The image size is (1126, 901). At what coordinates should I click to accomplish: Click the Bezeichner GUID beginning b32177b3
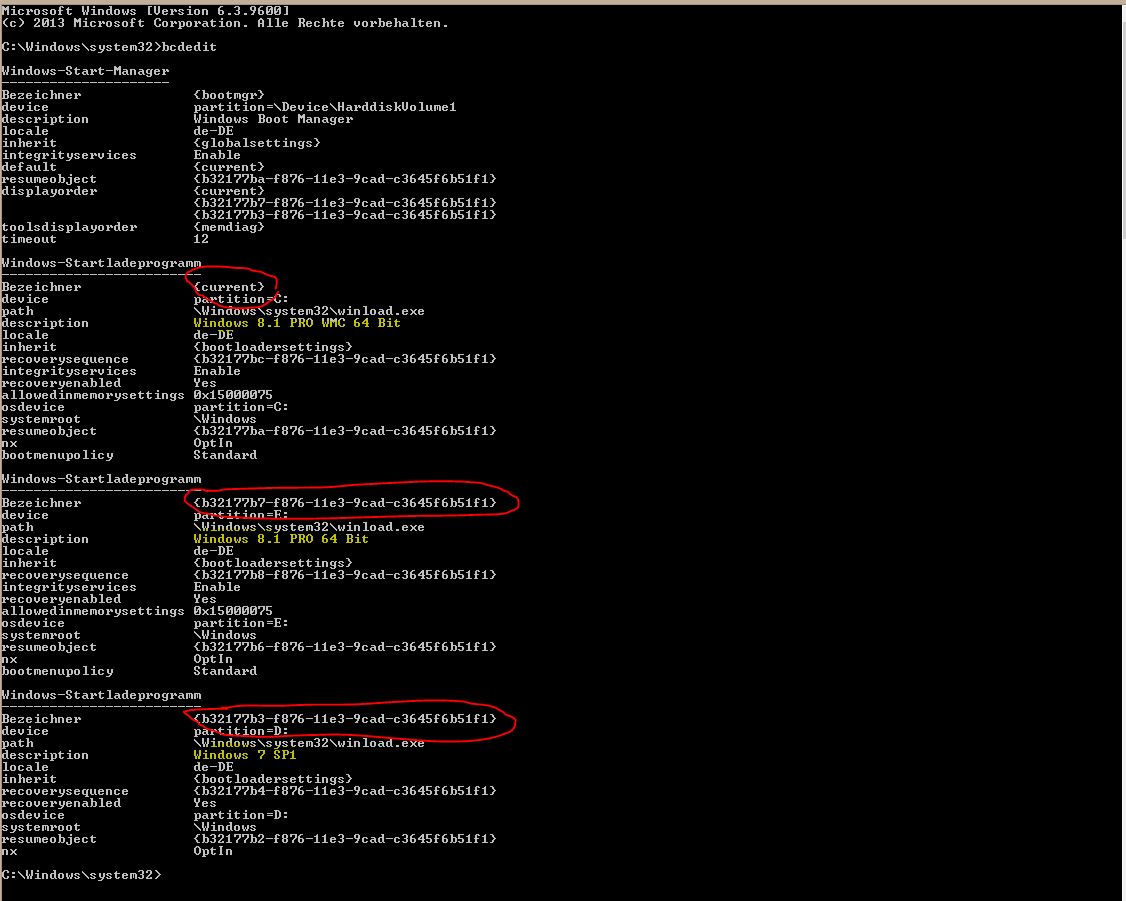pyautogui.click(x=345, y=719)
